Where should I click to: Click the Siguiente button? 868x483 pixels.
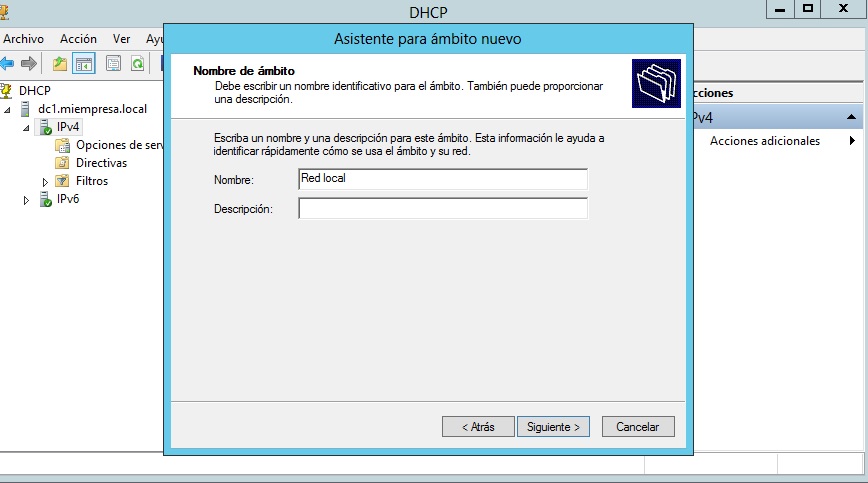553,427
